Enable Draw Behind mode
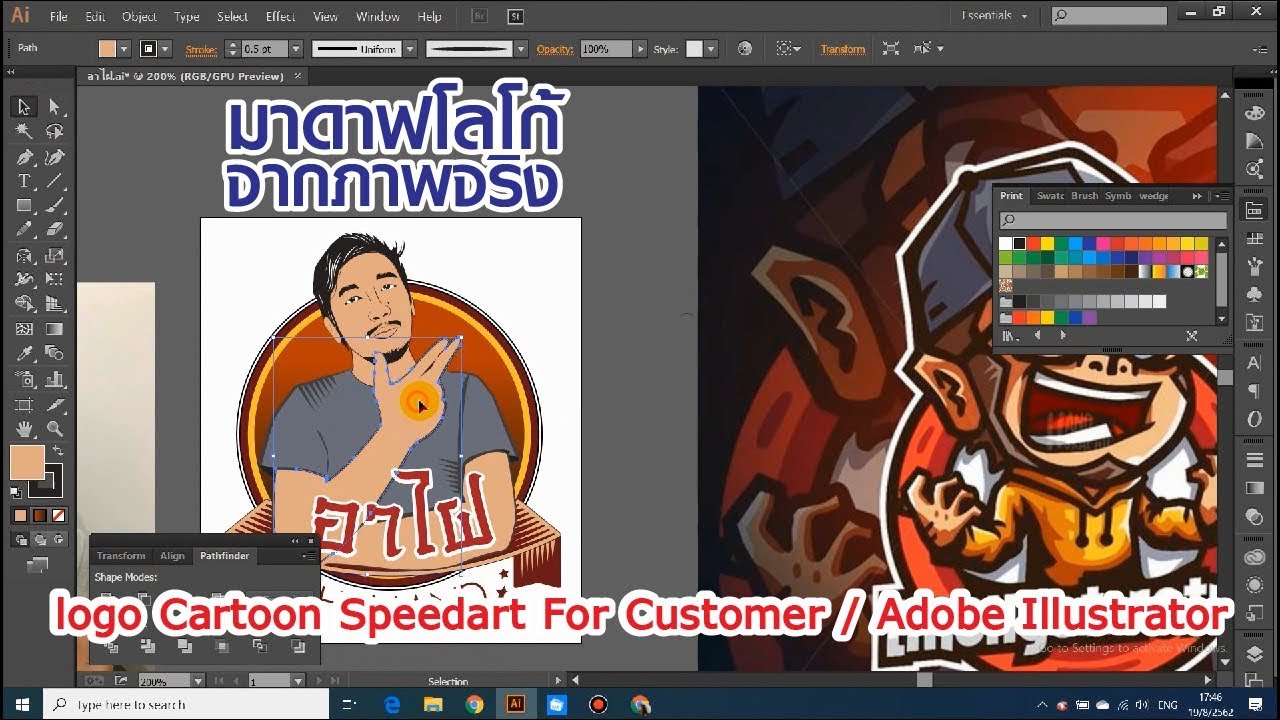Viewport: 1280px width, 720px height. [x=40, y=540]
